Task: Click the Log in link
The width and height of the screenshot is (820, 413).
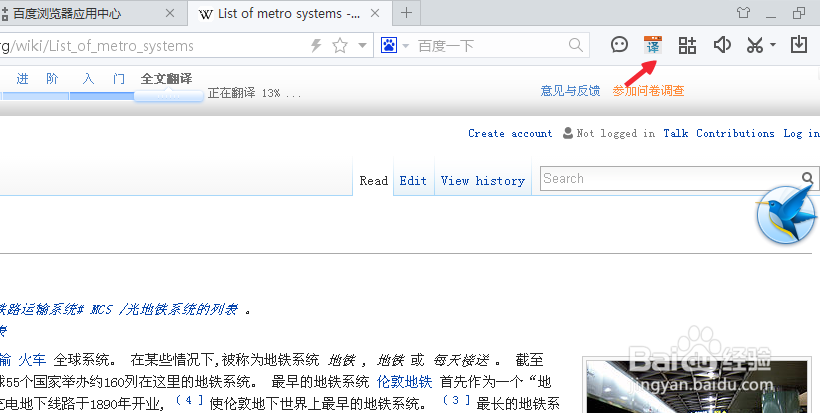Action: (x=801, y=133)
